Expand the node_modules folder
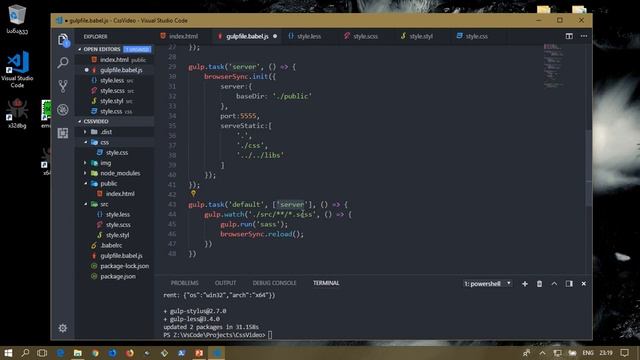The height and width of the screenshot is (360, 640). coord(120,173)
